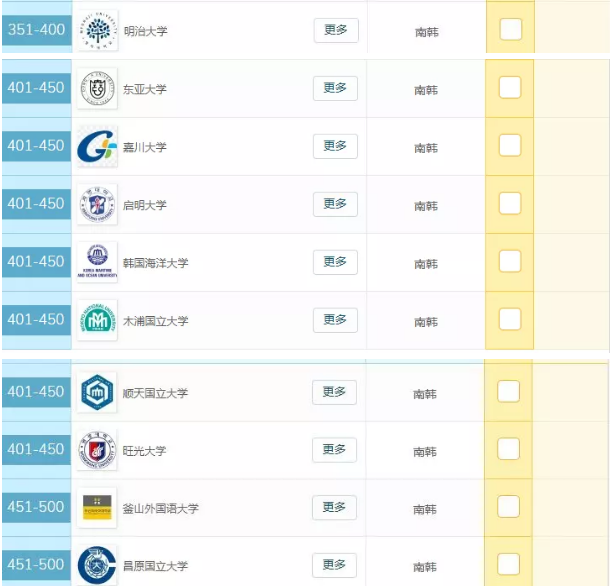Viewport: 610px width, 586px height.
Task: Click the 韩国海洋大学 logo icon
Action: tap(97, 262)
